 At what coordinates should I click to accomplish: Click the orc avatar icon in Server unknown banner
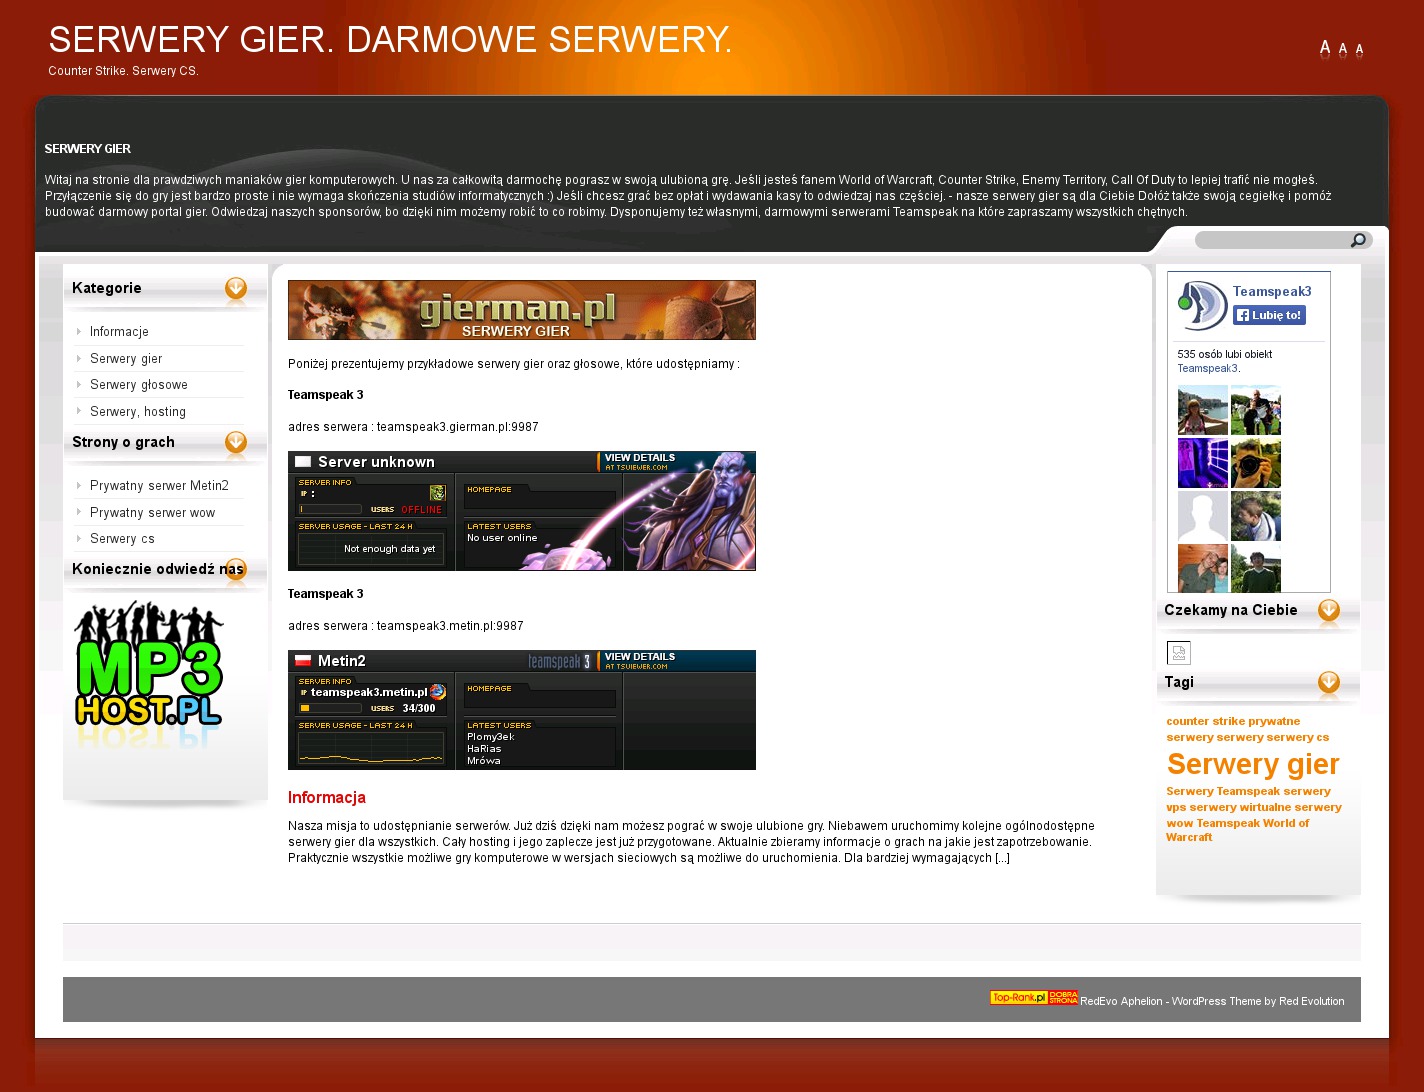438,493
